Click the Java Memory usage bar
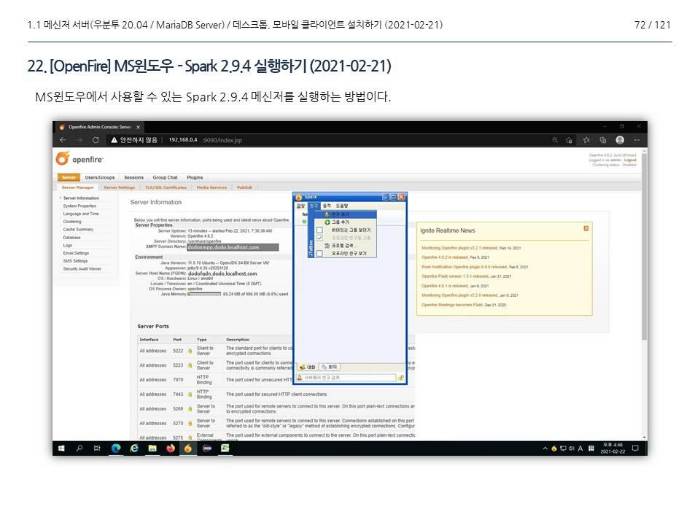700x525 pixels. click(x=204, y=294)
